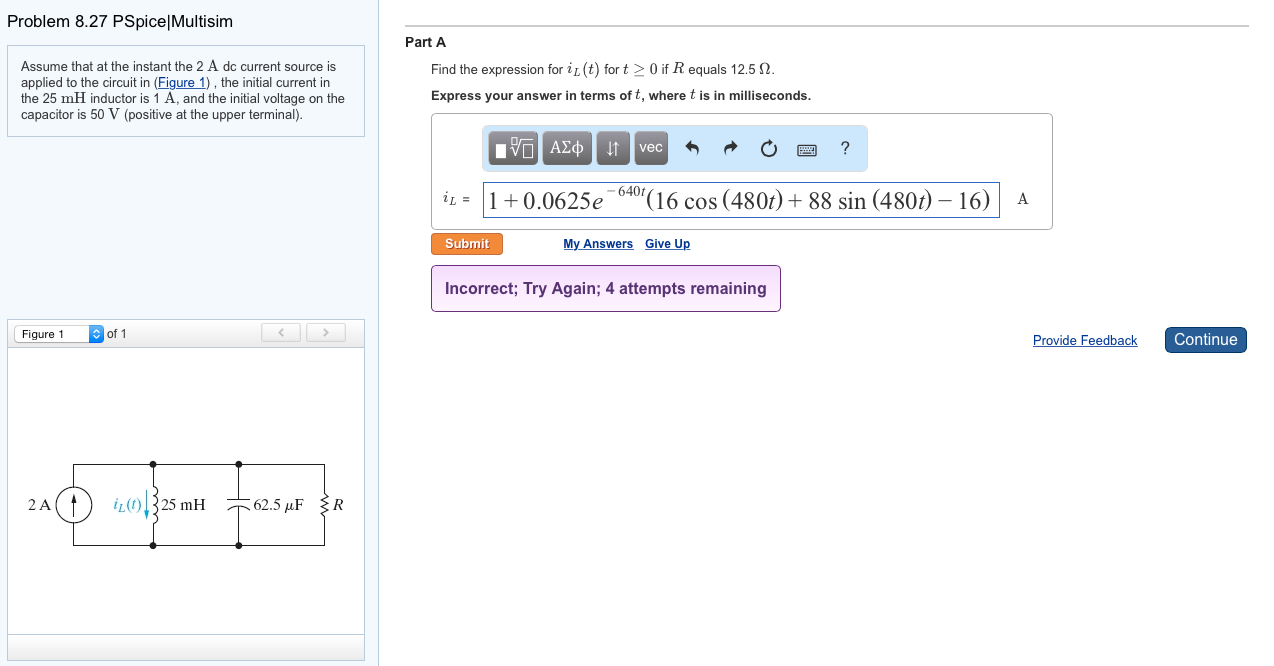
Task: Click inside the iL answer input field
Action: (740, 200)
